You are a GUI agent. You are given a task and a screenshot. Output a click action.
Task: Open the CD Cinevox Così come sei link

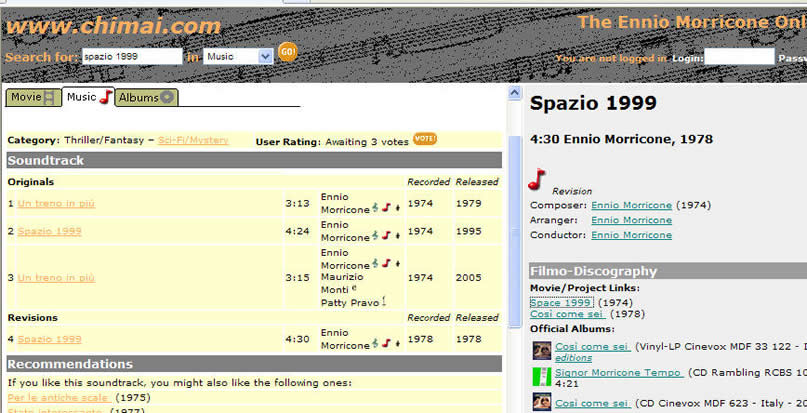click(593, 403)
